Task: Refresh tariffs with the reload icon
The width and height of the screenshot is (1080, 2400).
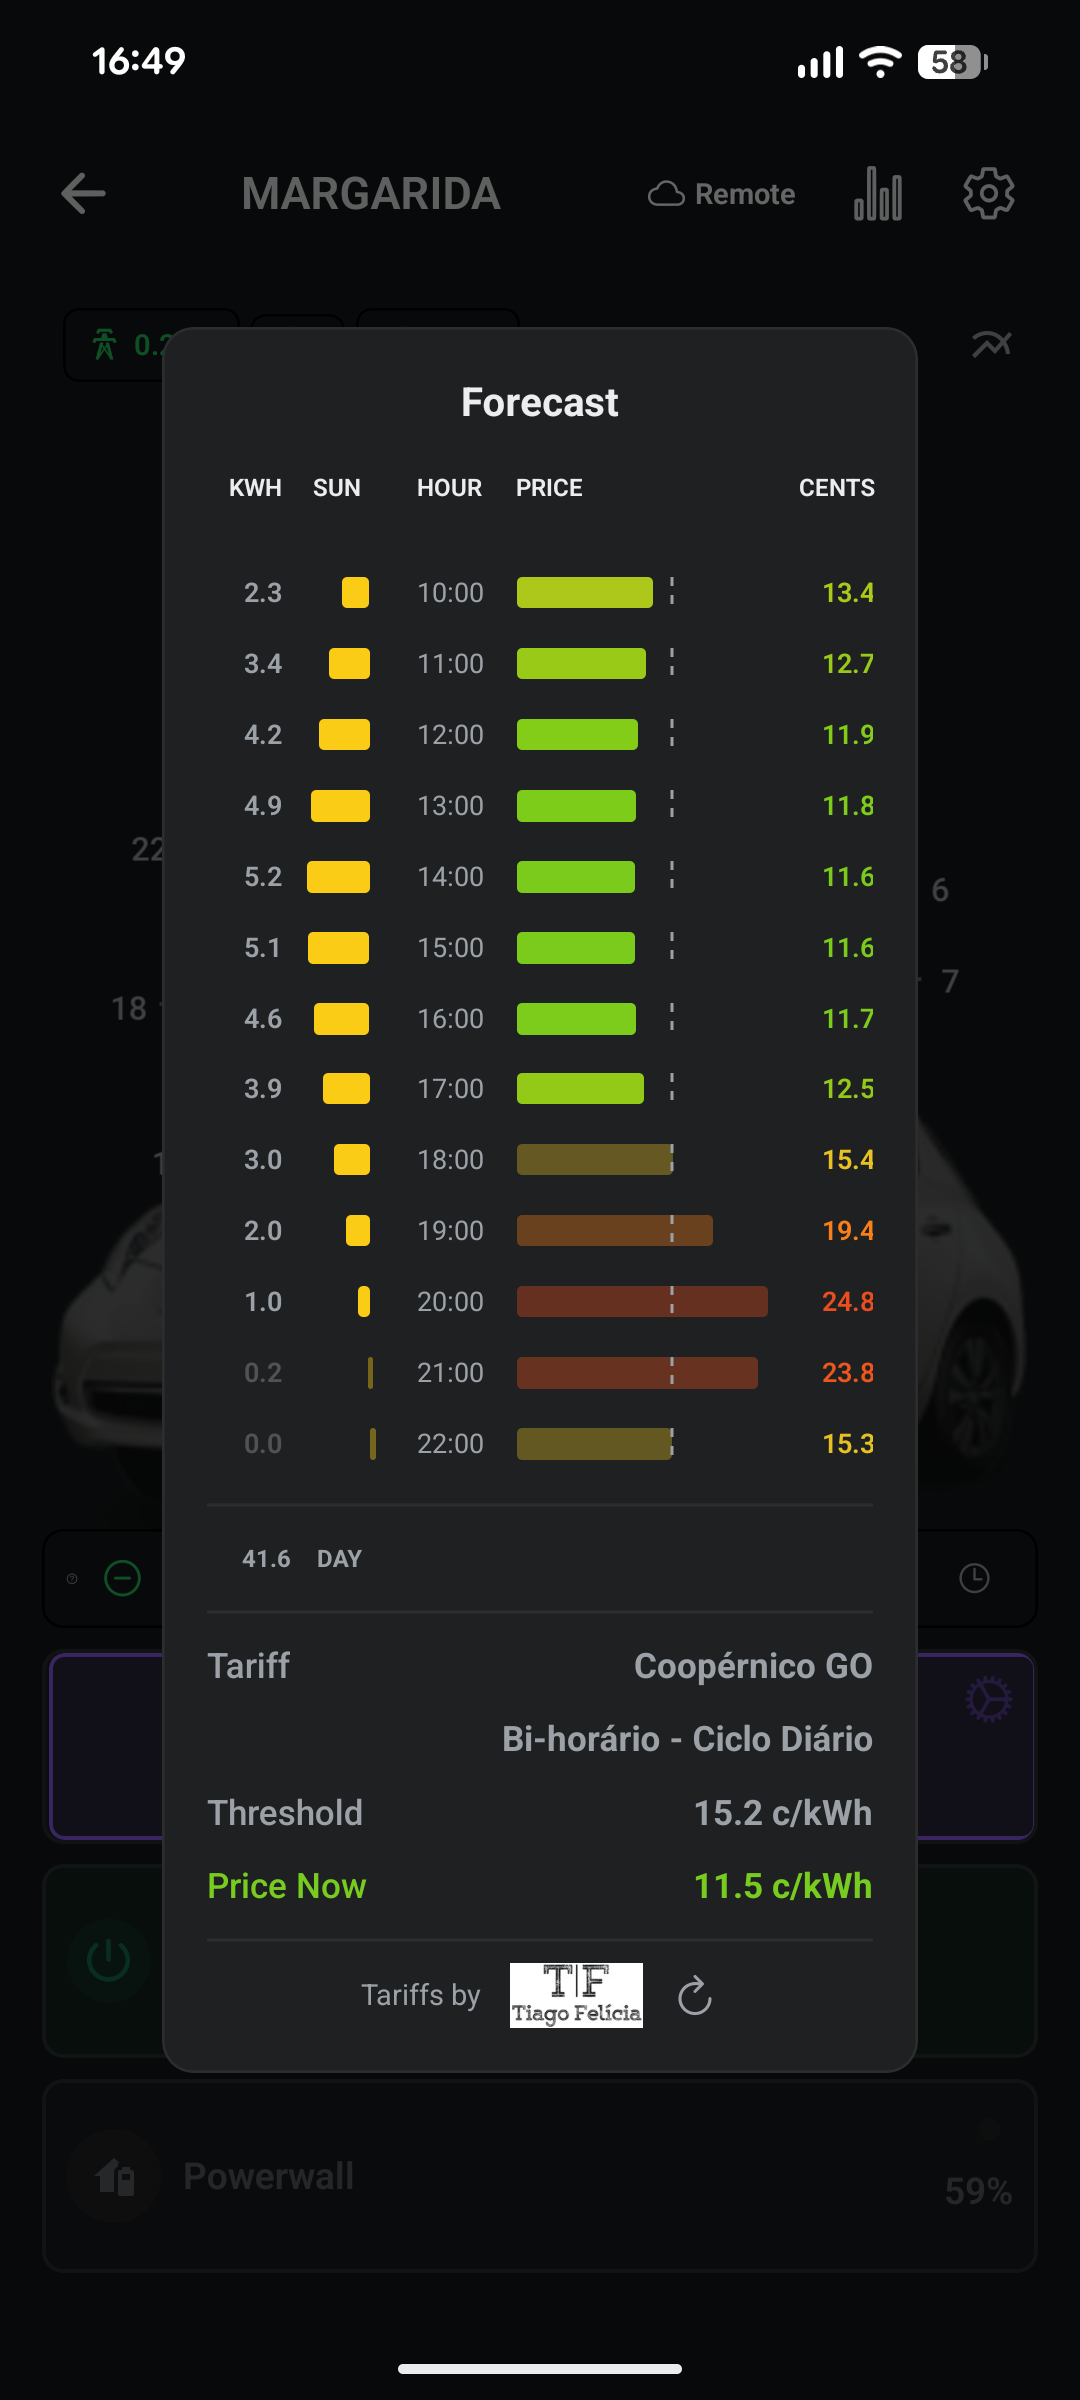Action: tap(694, 1996)
